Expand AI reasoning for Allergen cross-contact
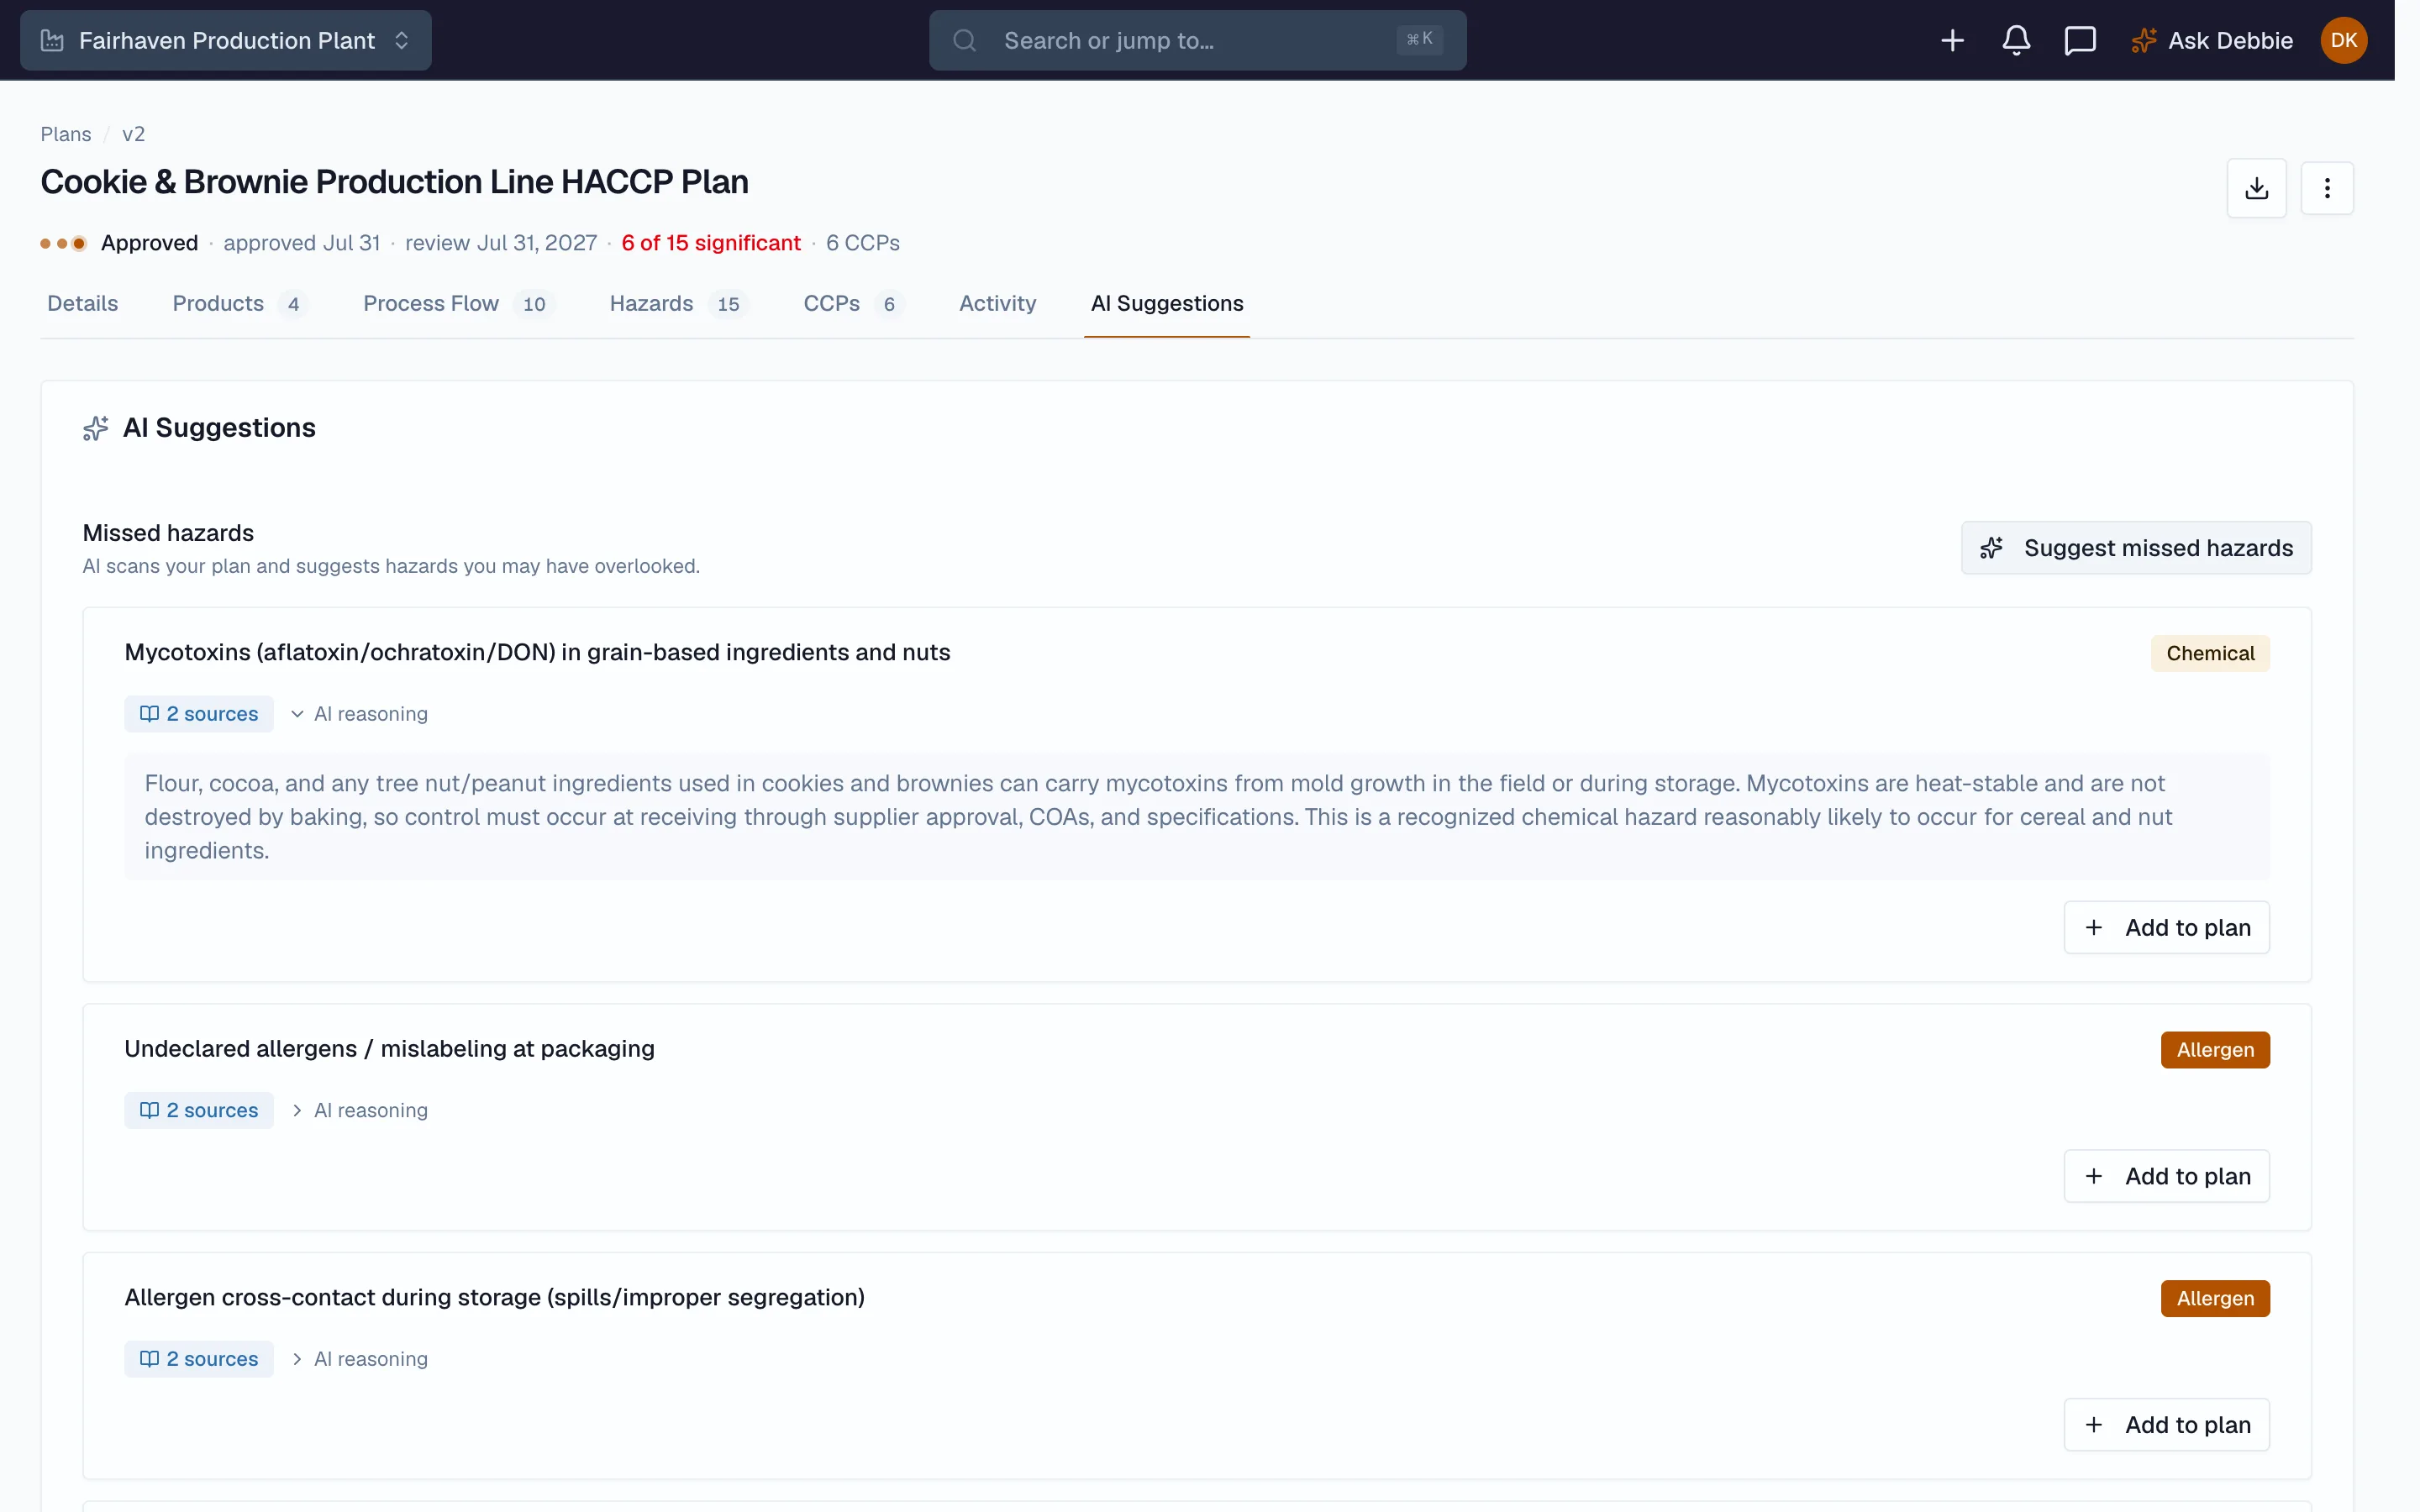Viewport: 2420px width, 1512px height. (x=359, y=1359)
